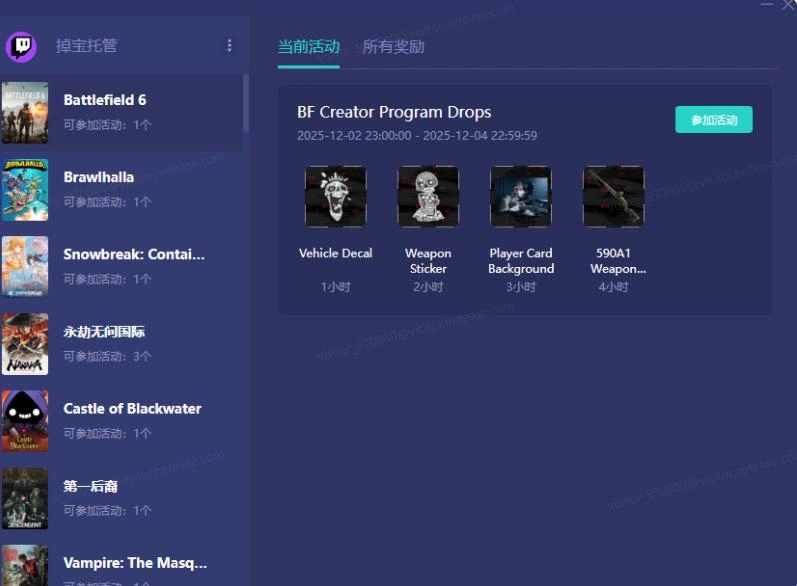Open the three-dot menu beside 掉宝托管
Image resolution: width=797 pixels, height=586 pixels.
[x=230, y=46]
